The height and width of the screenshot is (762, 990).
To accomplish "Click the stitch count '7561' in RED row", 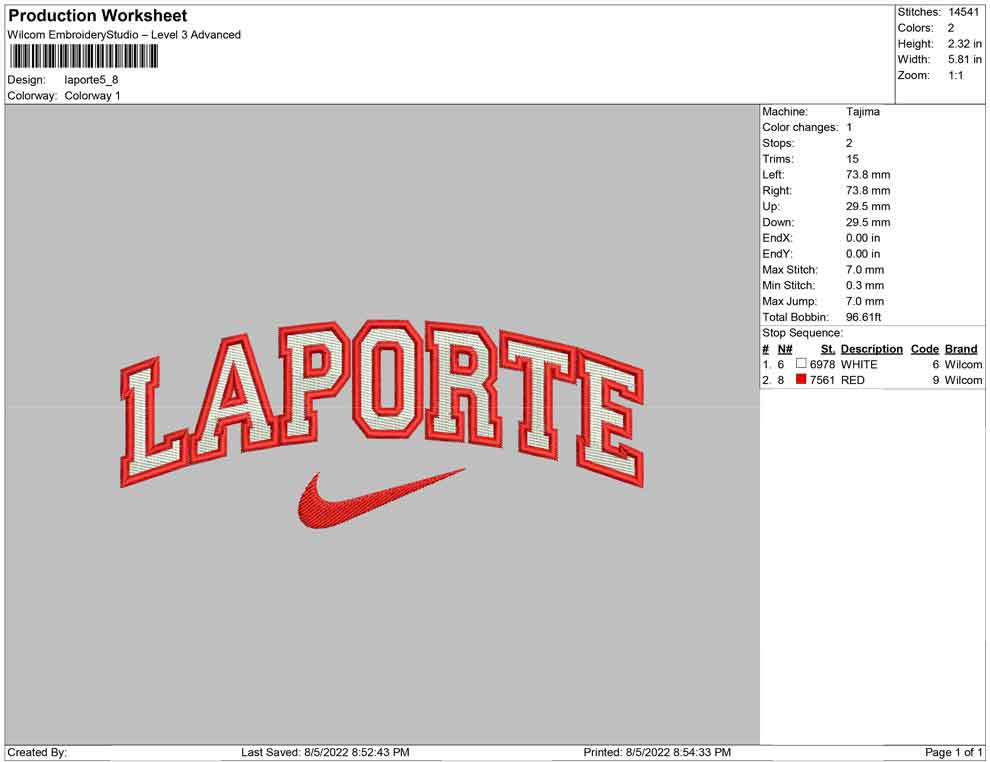I will [822, 380].
